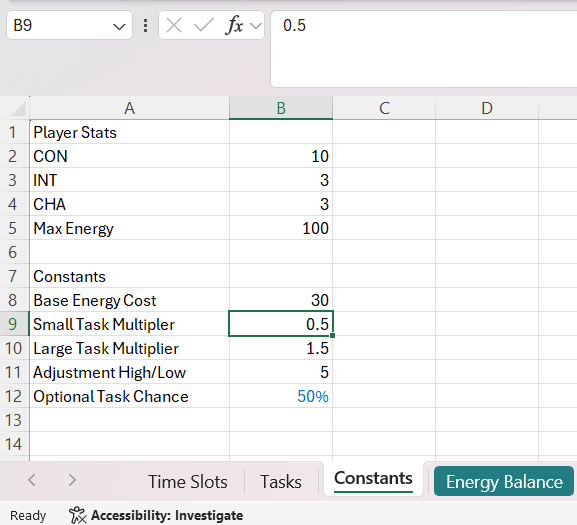Image resolution: width=577 pixels, height=525 pixels.
Task: Click the blue 50% value cell
Action: (281, 396)
